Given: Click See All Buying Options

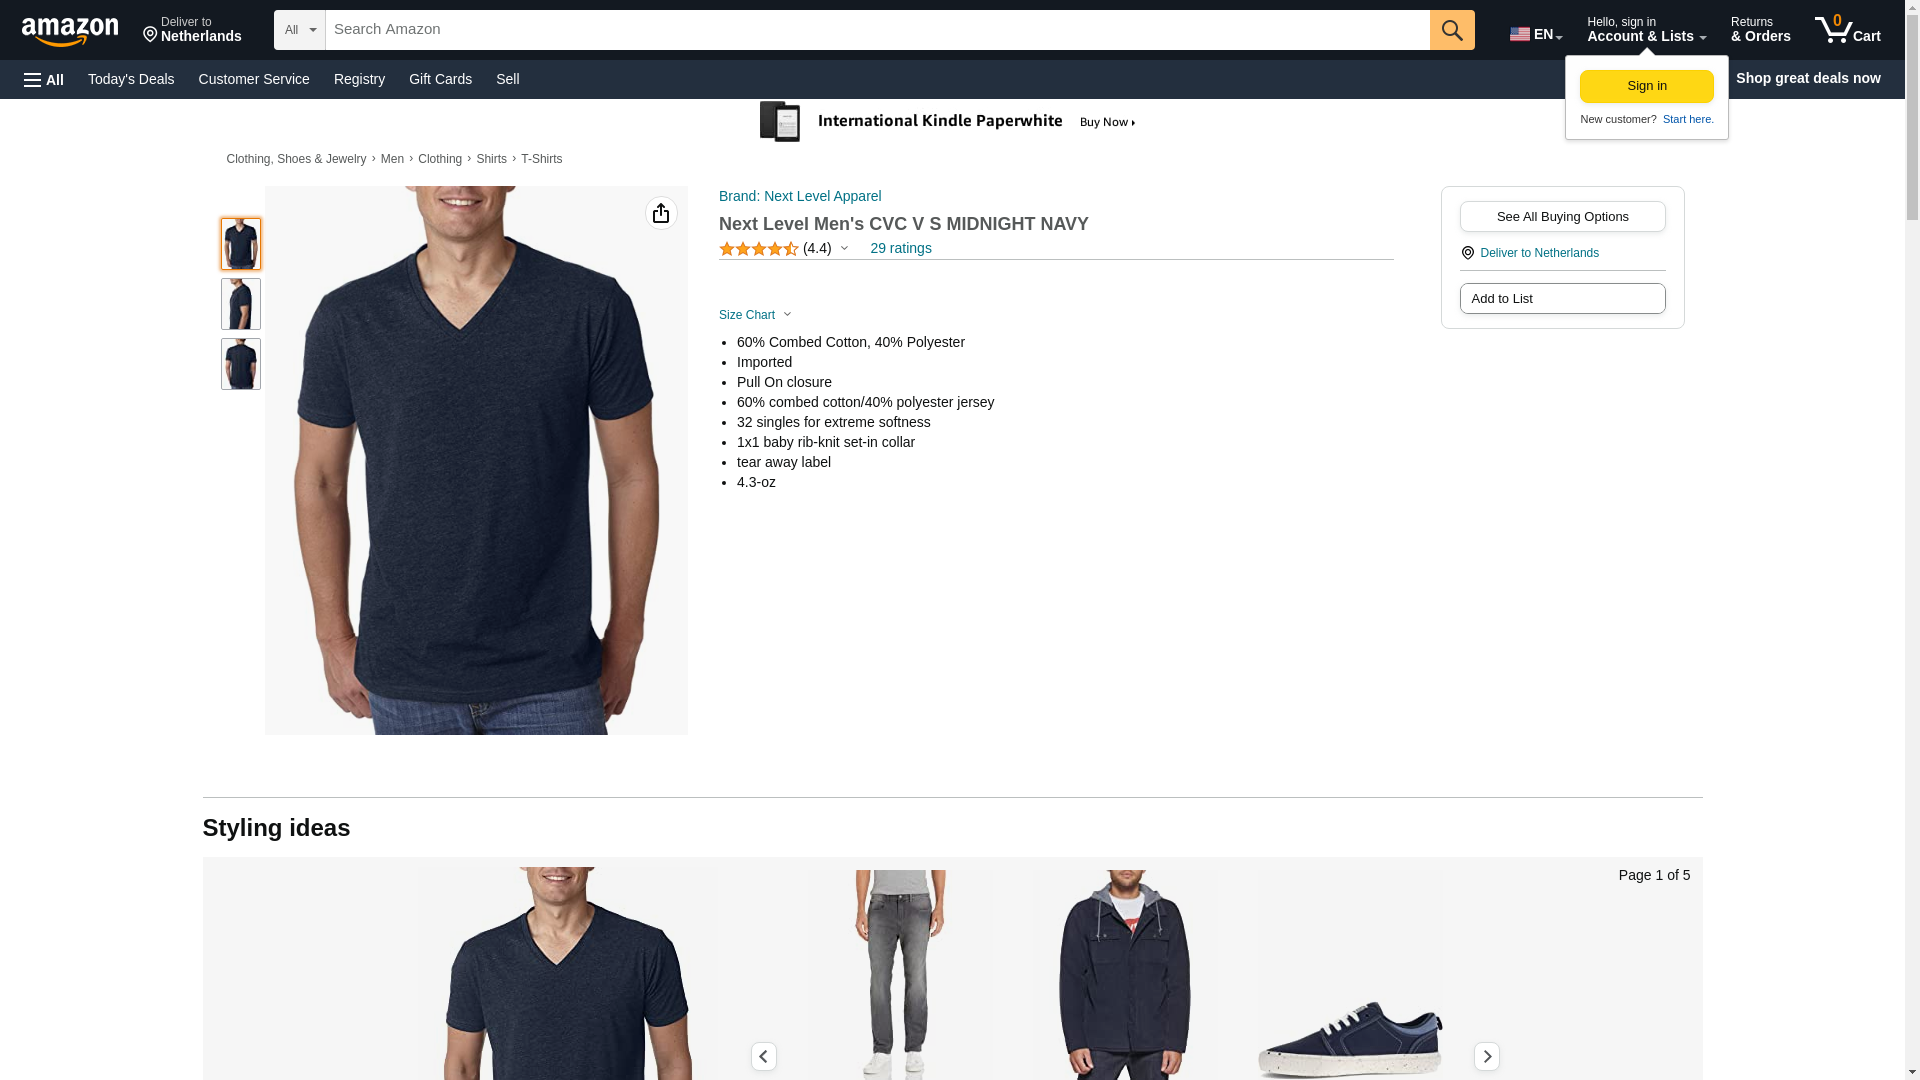Looking at the screenshot, I should pyautogui.click(x=1562, y=217).
